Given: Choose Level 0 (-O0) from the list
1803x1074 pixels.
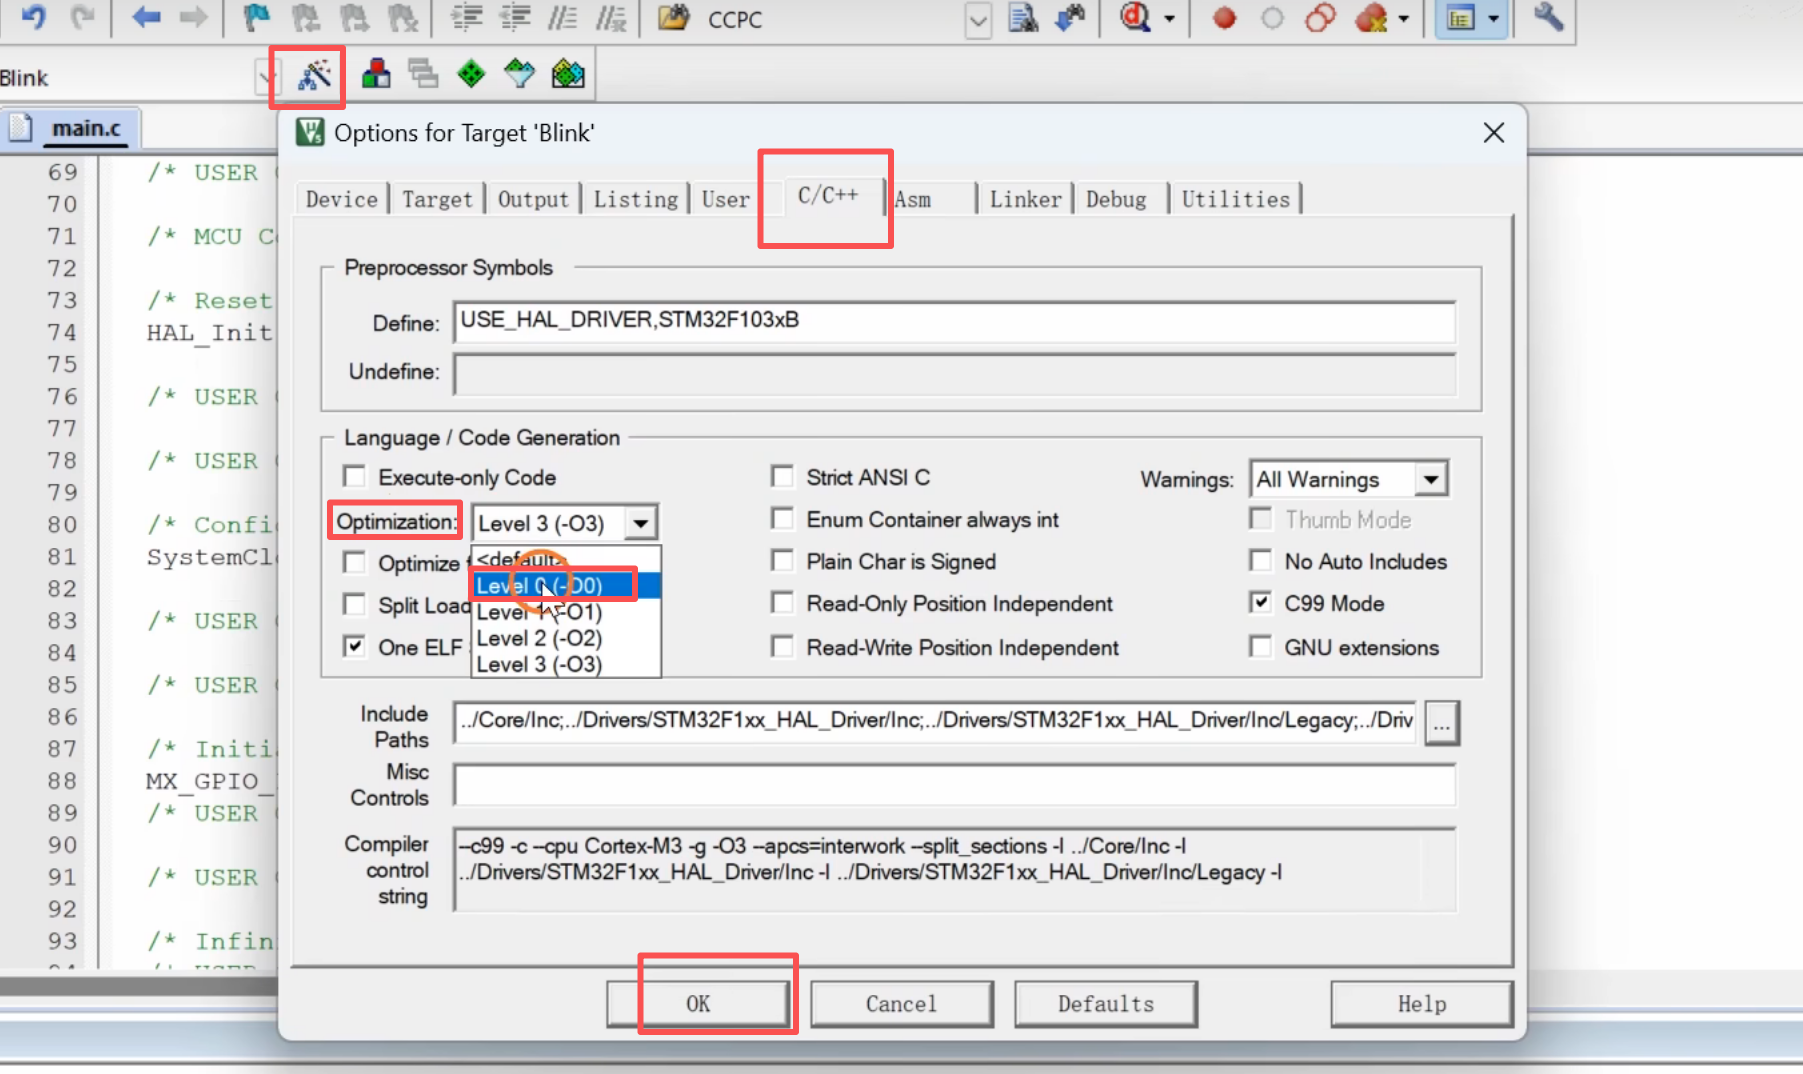Looking at the screenshot, I should pos(565,586).
